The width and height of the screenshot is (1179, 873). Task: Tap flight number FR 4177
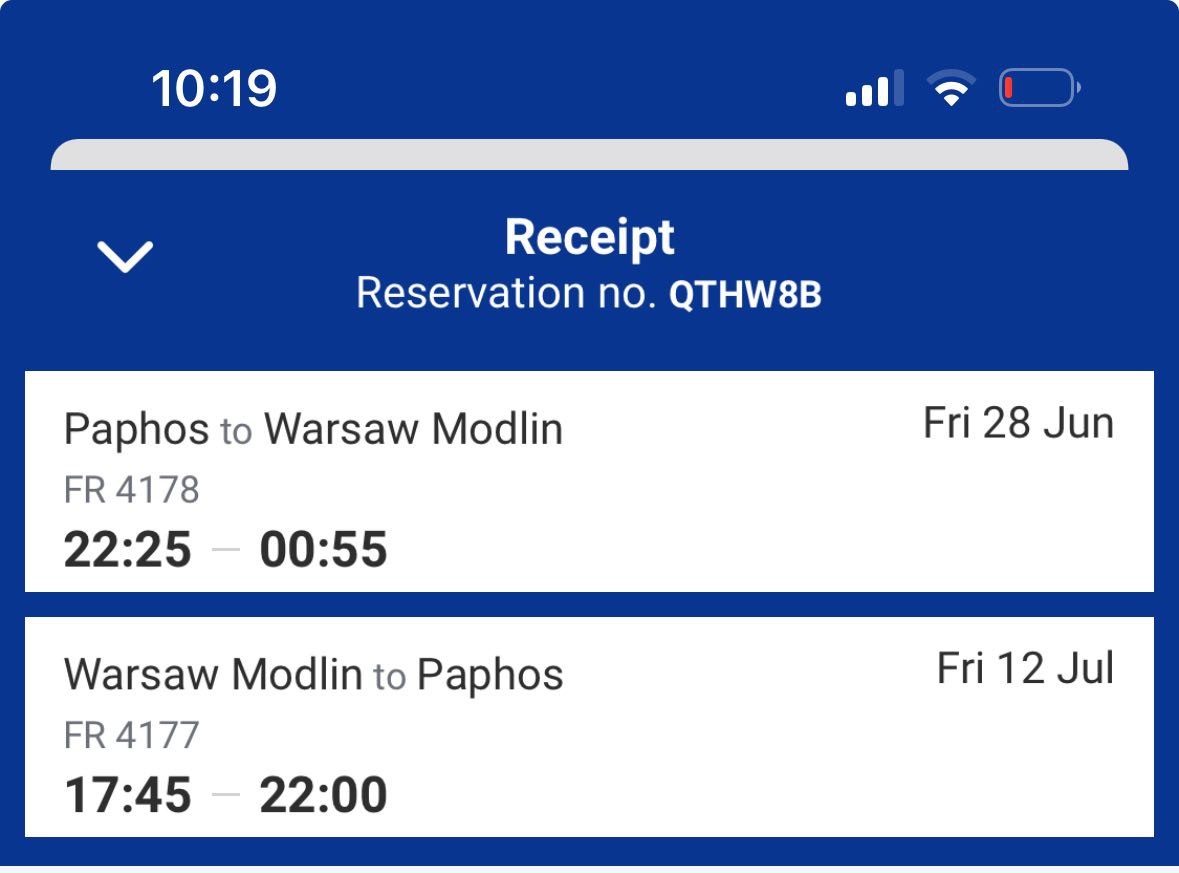[x=132, y=735]
